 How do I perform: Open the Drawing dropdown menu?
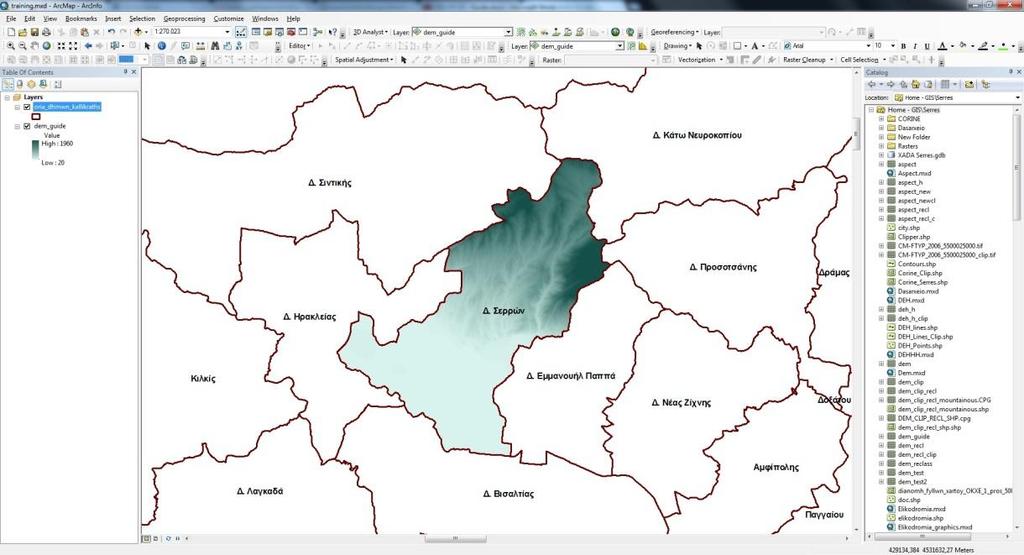point(677,46)
